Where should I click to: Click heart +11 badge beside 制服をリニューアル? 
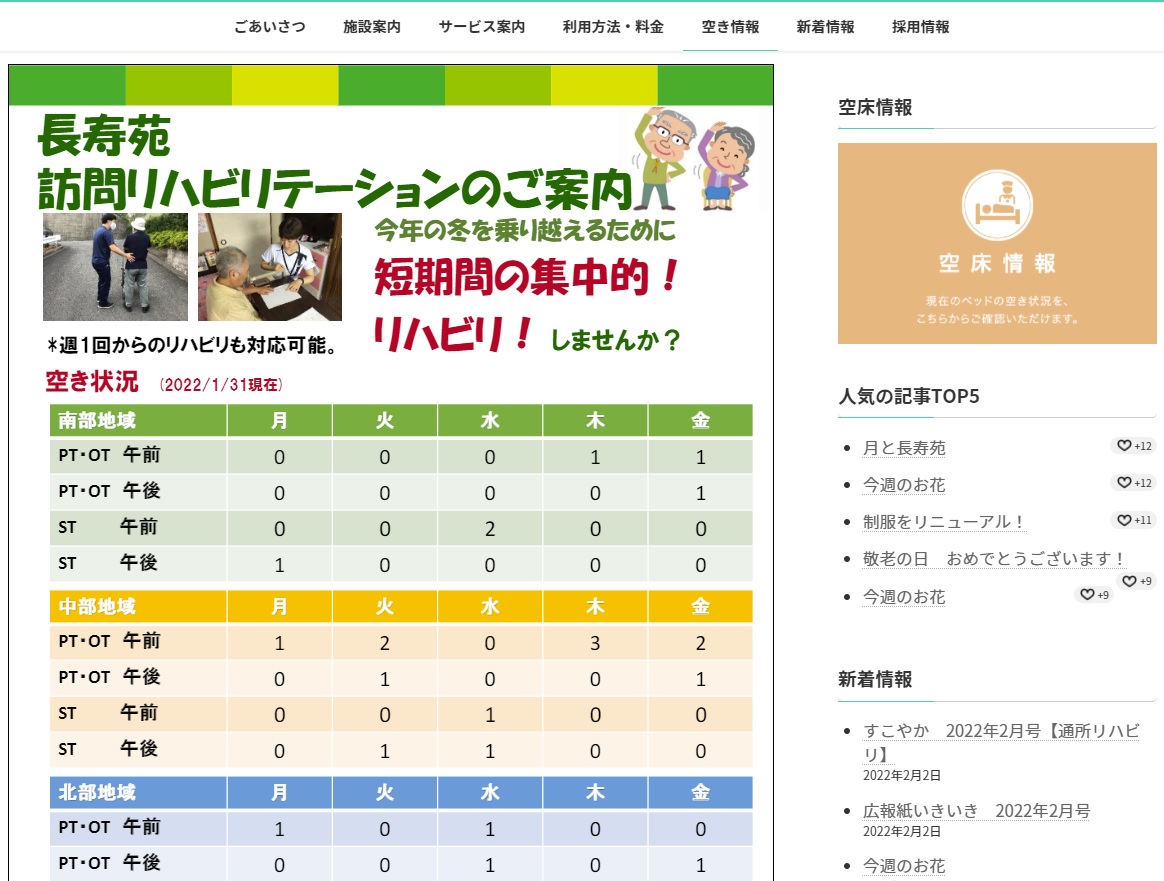click(1133, 520)
